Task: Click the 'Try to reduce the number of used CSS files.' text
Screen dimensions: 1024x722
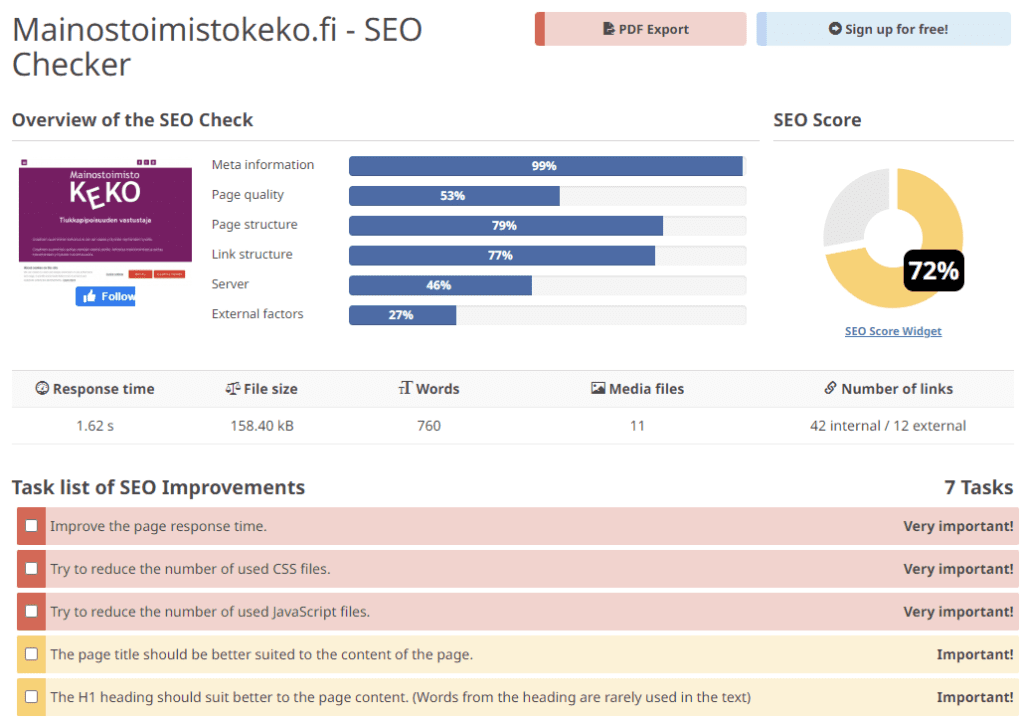Action: 190,569
